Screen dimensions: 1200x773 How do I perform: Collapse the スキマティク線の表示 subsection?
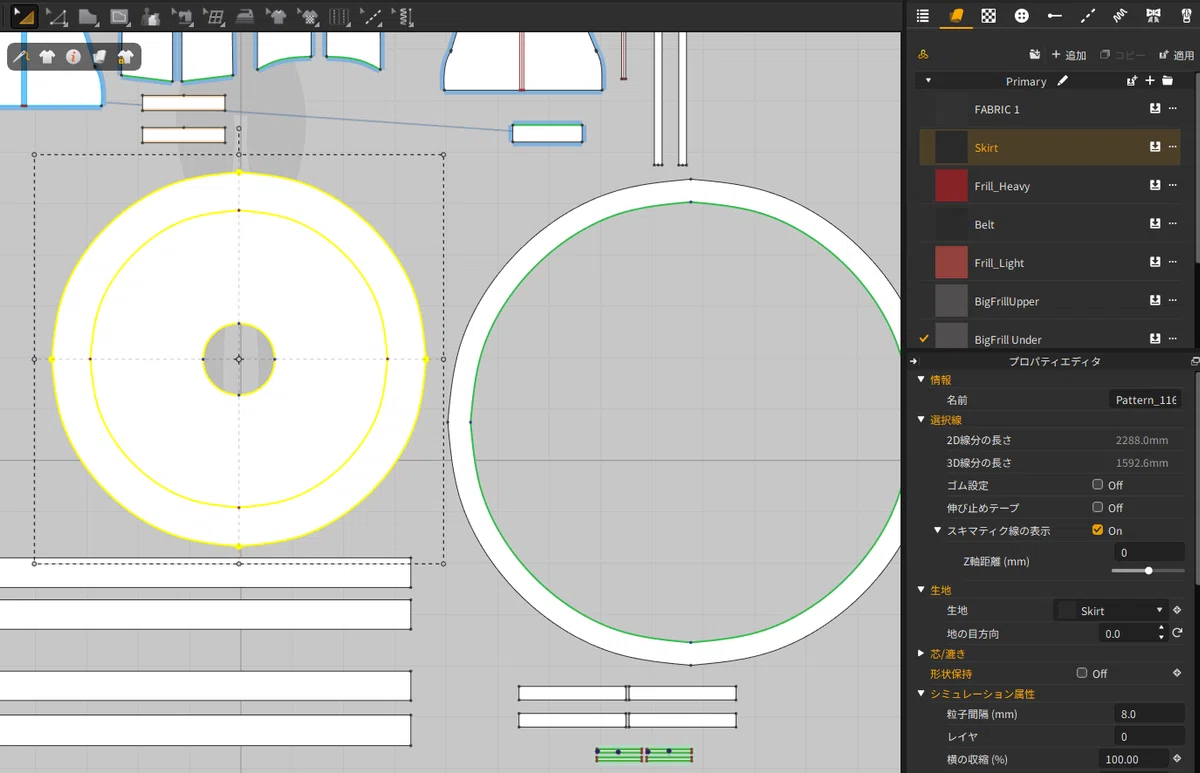pos(938,530)
